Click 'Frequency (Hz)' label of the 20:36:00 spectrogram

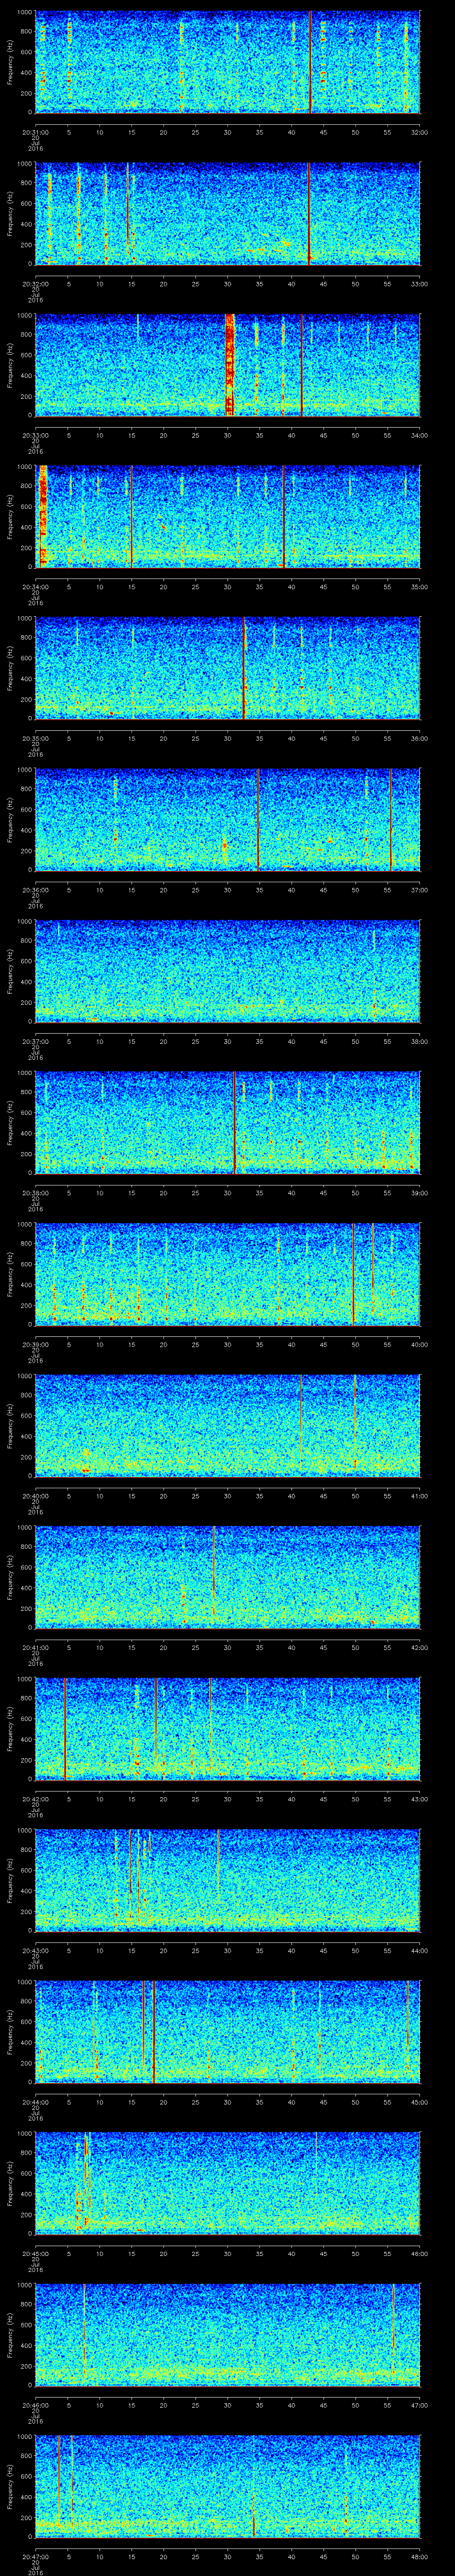click(10, 820)
